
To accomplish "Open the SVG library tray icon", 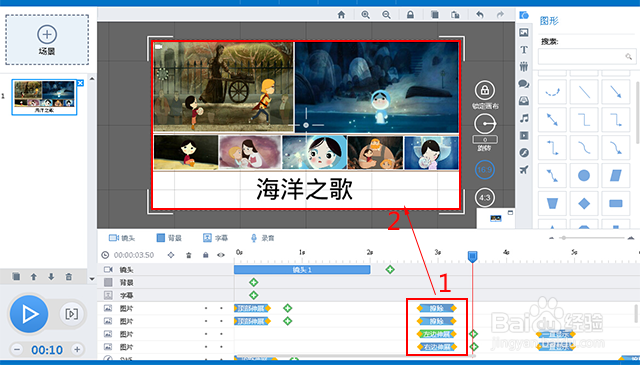I will click(x=524, y=101).
